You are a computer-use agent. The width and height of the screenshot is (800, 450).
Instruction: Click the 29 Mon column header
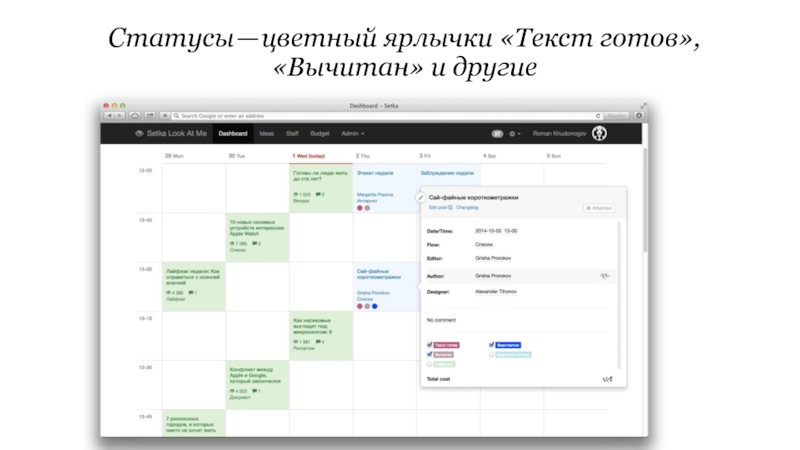(174, 156)
